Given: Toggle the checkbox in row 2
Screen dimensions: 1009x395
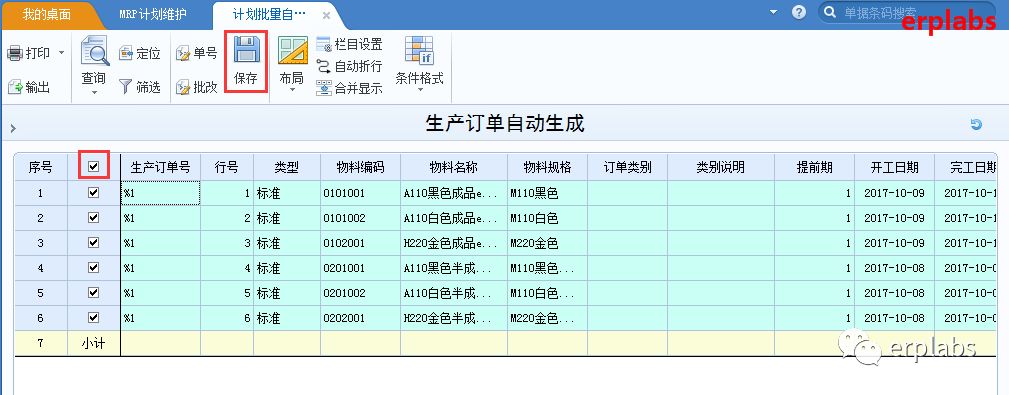Looking at the screenshot, I should (x=94, y=217).
